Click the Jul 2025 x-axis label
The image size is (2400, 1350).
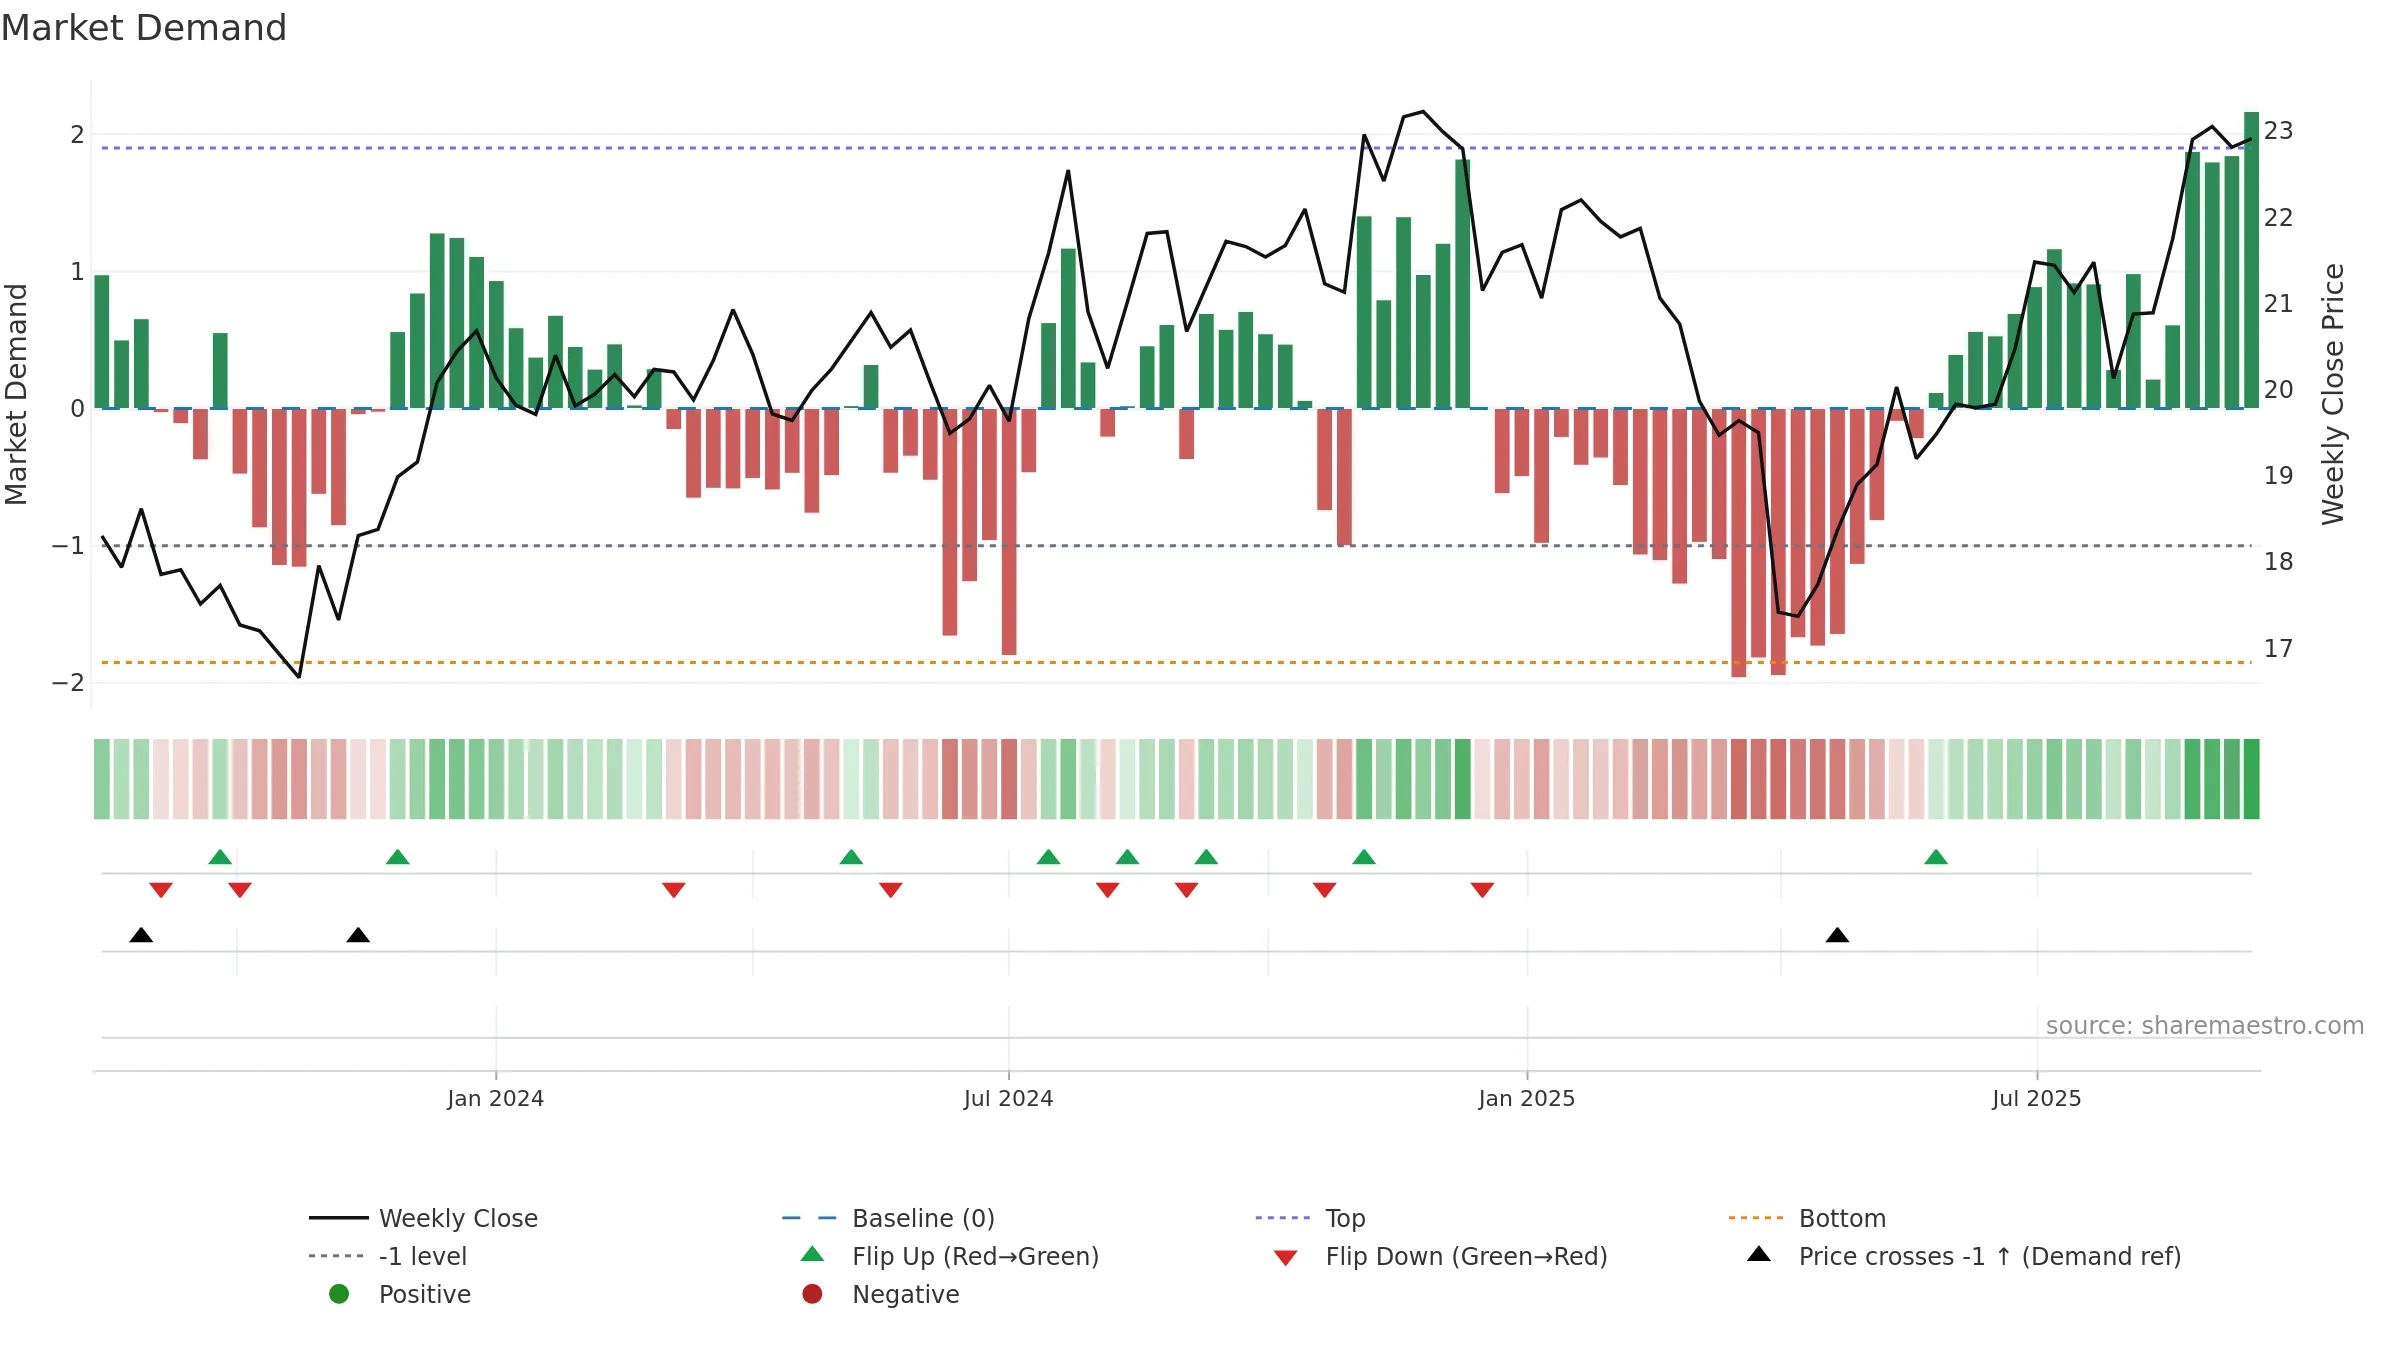point(2037,1099)
